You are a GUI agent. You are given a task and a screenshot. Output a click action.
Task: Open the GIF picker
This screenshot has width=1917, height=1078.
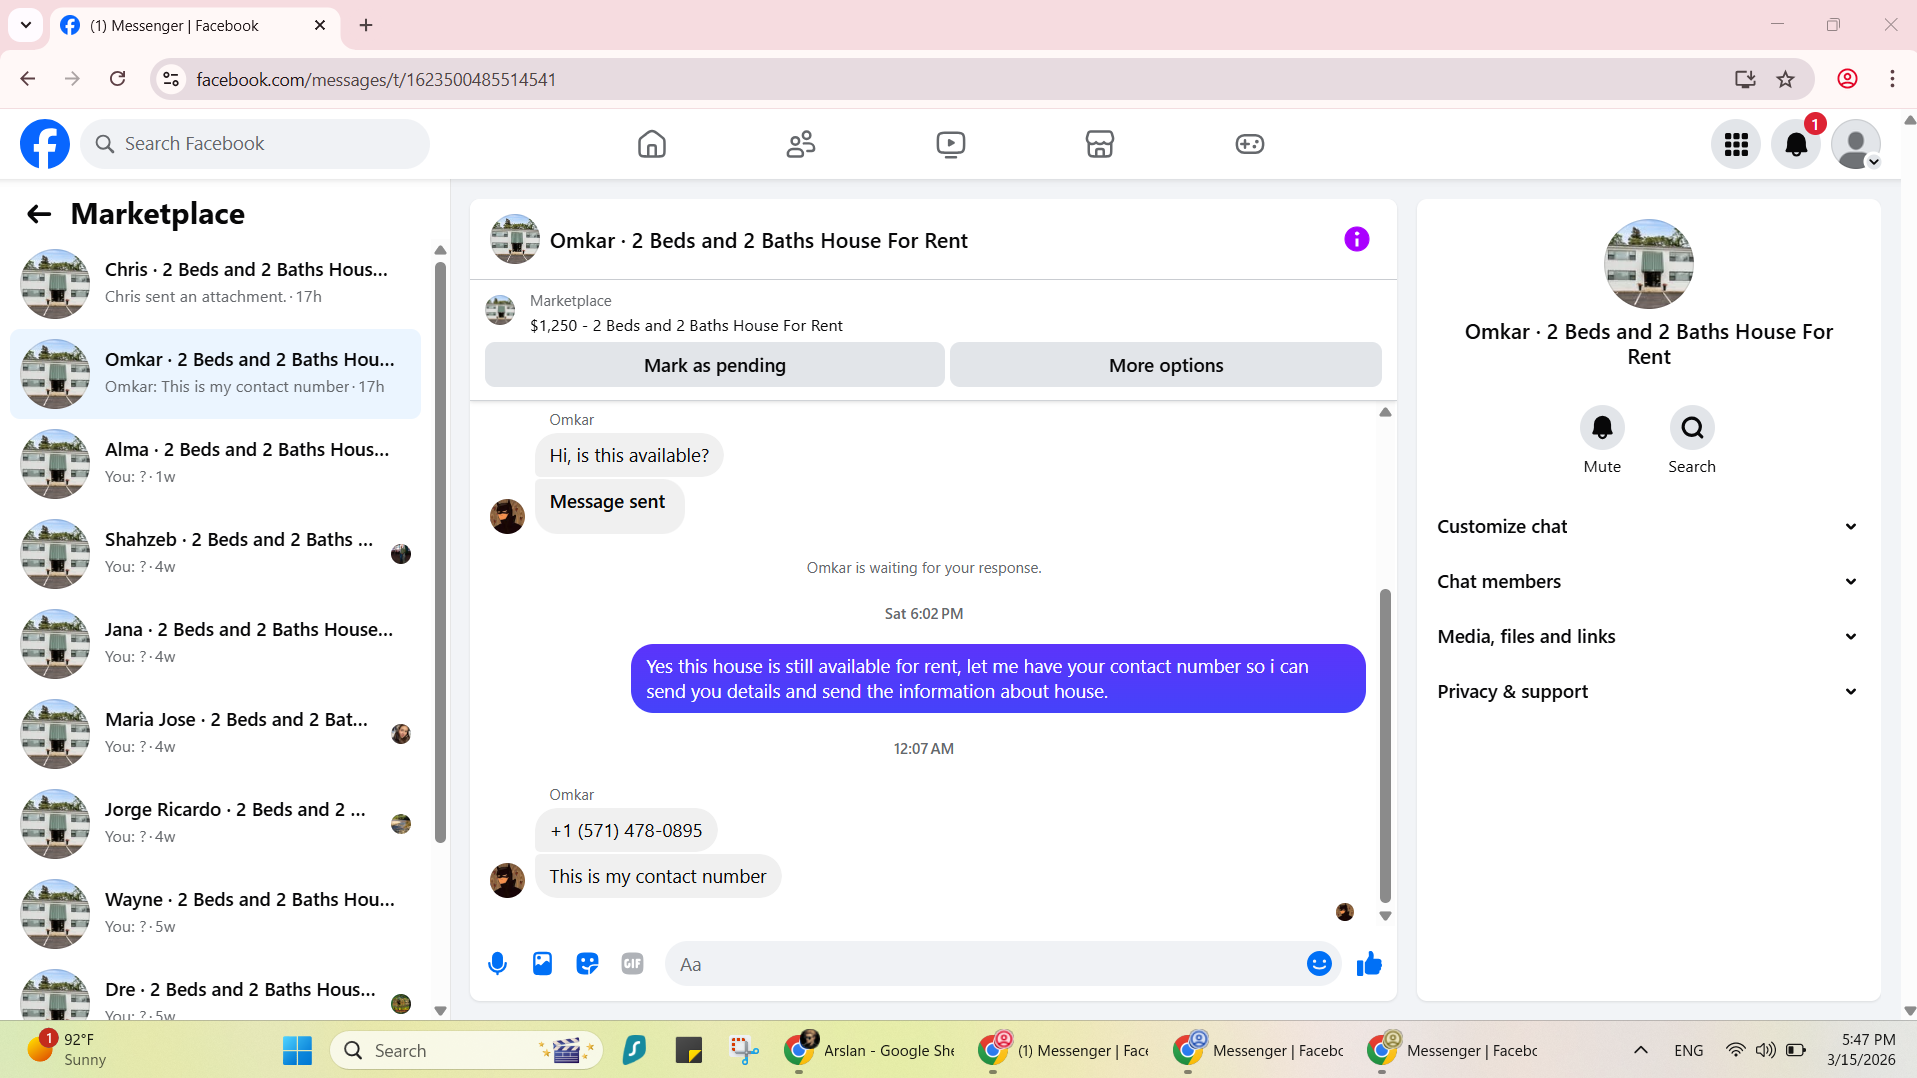coord(632,964)
